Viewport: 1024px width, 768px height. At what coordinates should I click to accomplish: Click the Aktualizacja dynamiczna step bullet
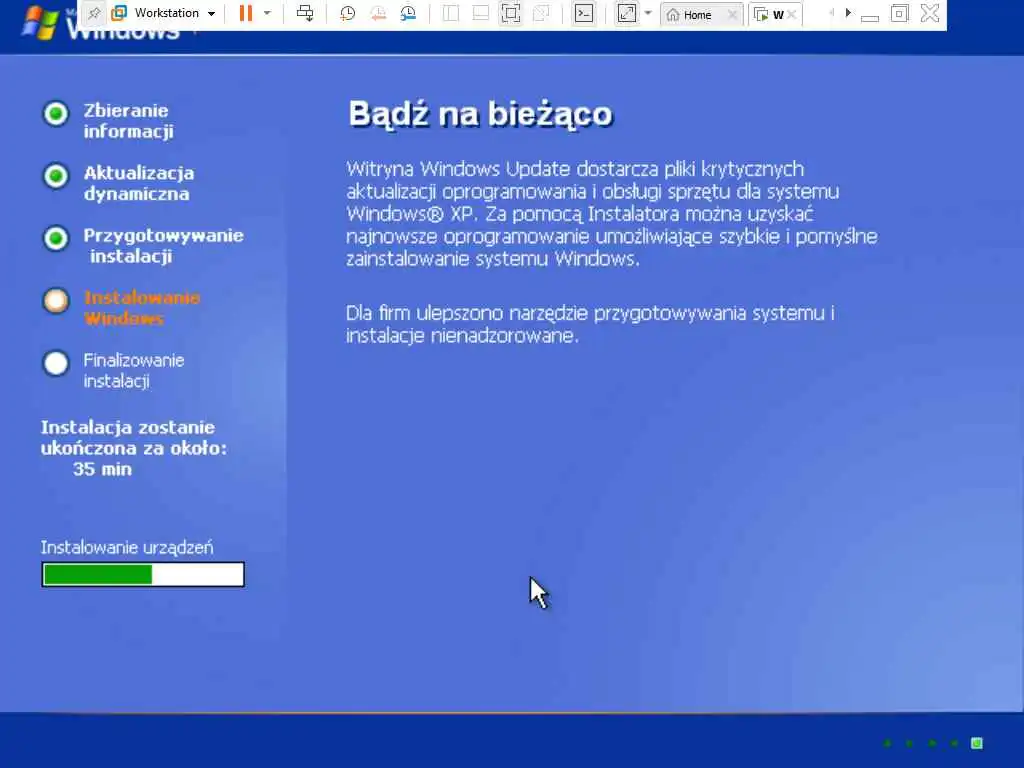[56, 176]
